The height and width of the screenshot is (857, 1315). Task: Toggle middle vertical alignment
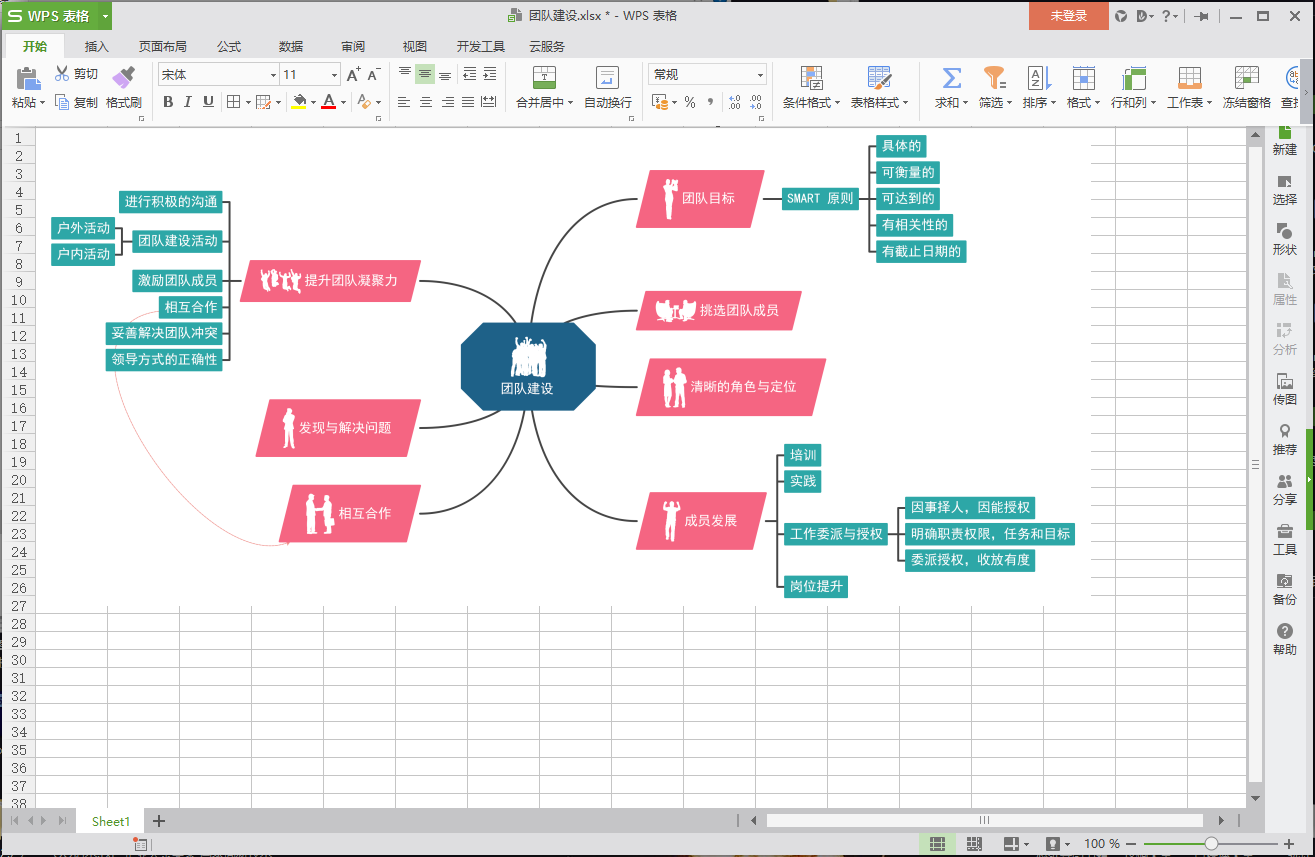point(425,74)
